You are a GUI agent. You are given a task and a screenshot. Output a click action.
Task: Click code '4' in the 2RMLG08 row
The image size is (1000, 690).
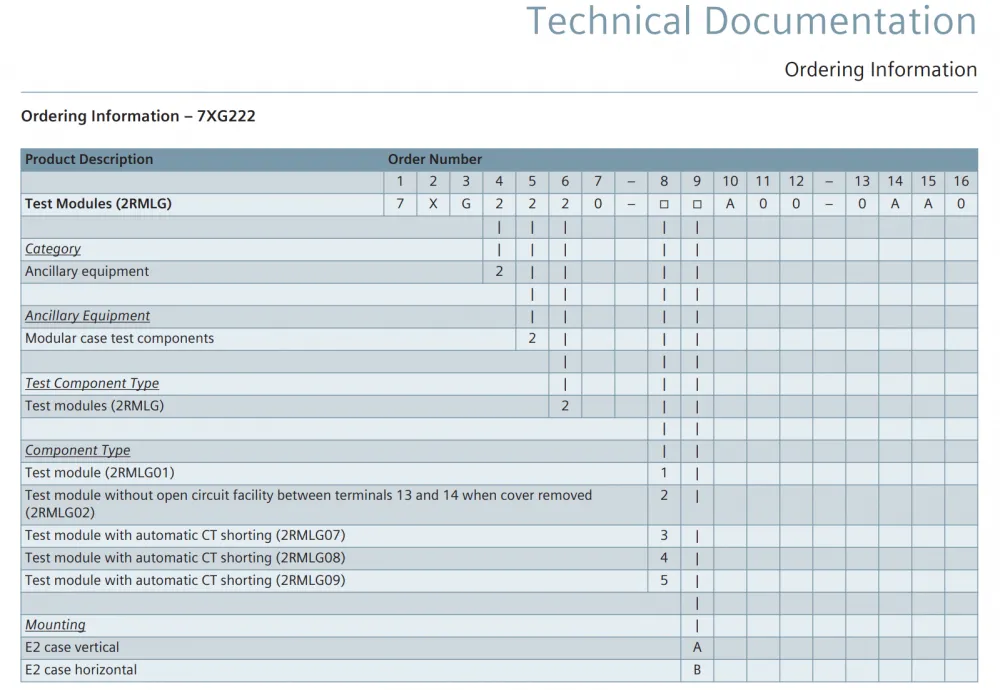click(664, 558)
